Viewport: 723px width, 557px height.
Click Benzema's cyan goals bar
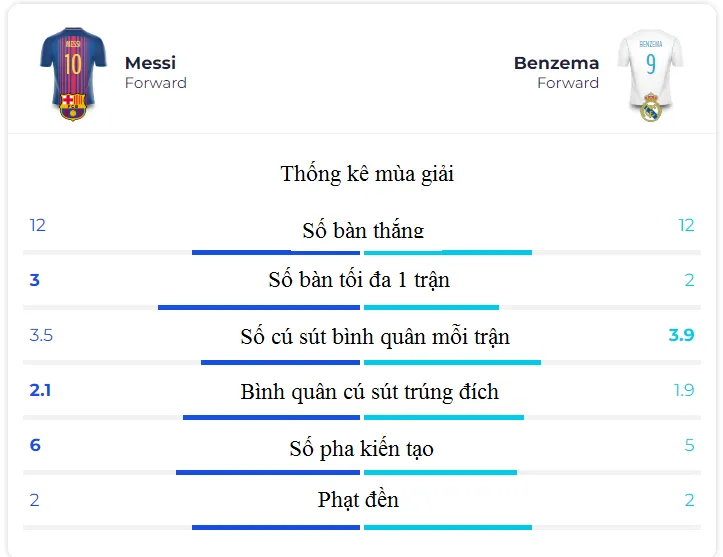(447, 252)
